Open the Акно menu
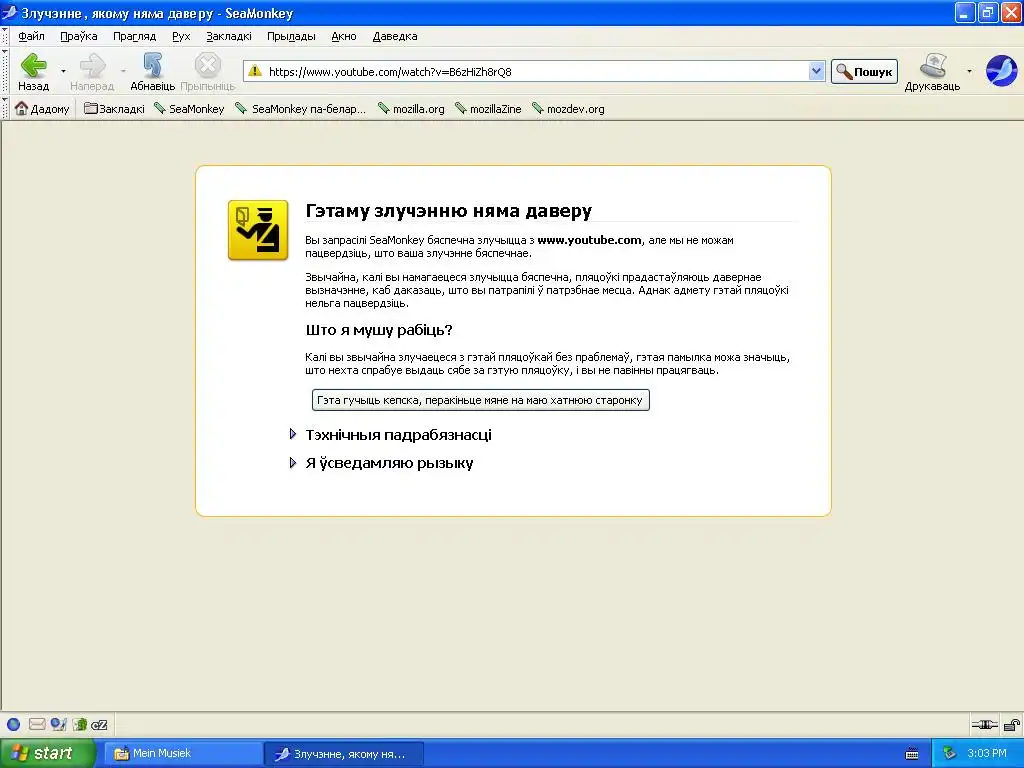The height and width of the screenshot is (768, 1024). pyautogui.click(x=344, y=37)
